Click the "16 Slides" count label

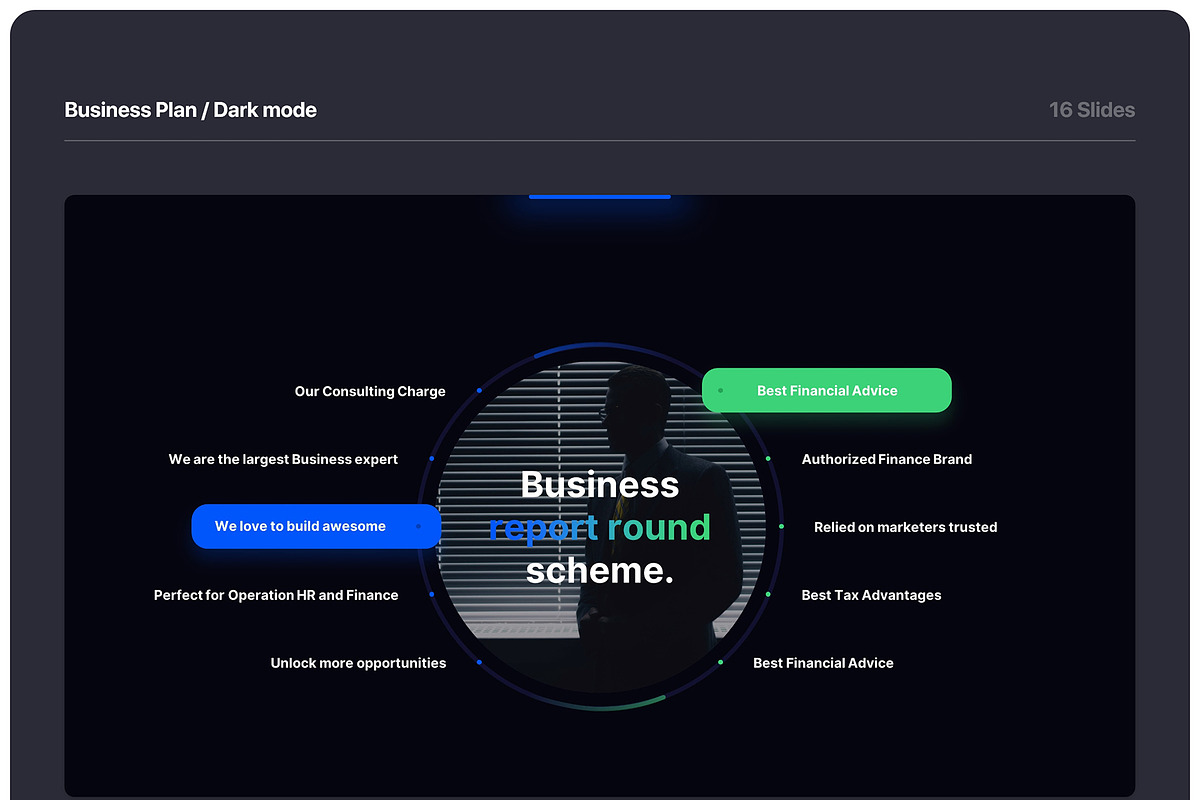[1092, 110]
